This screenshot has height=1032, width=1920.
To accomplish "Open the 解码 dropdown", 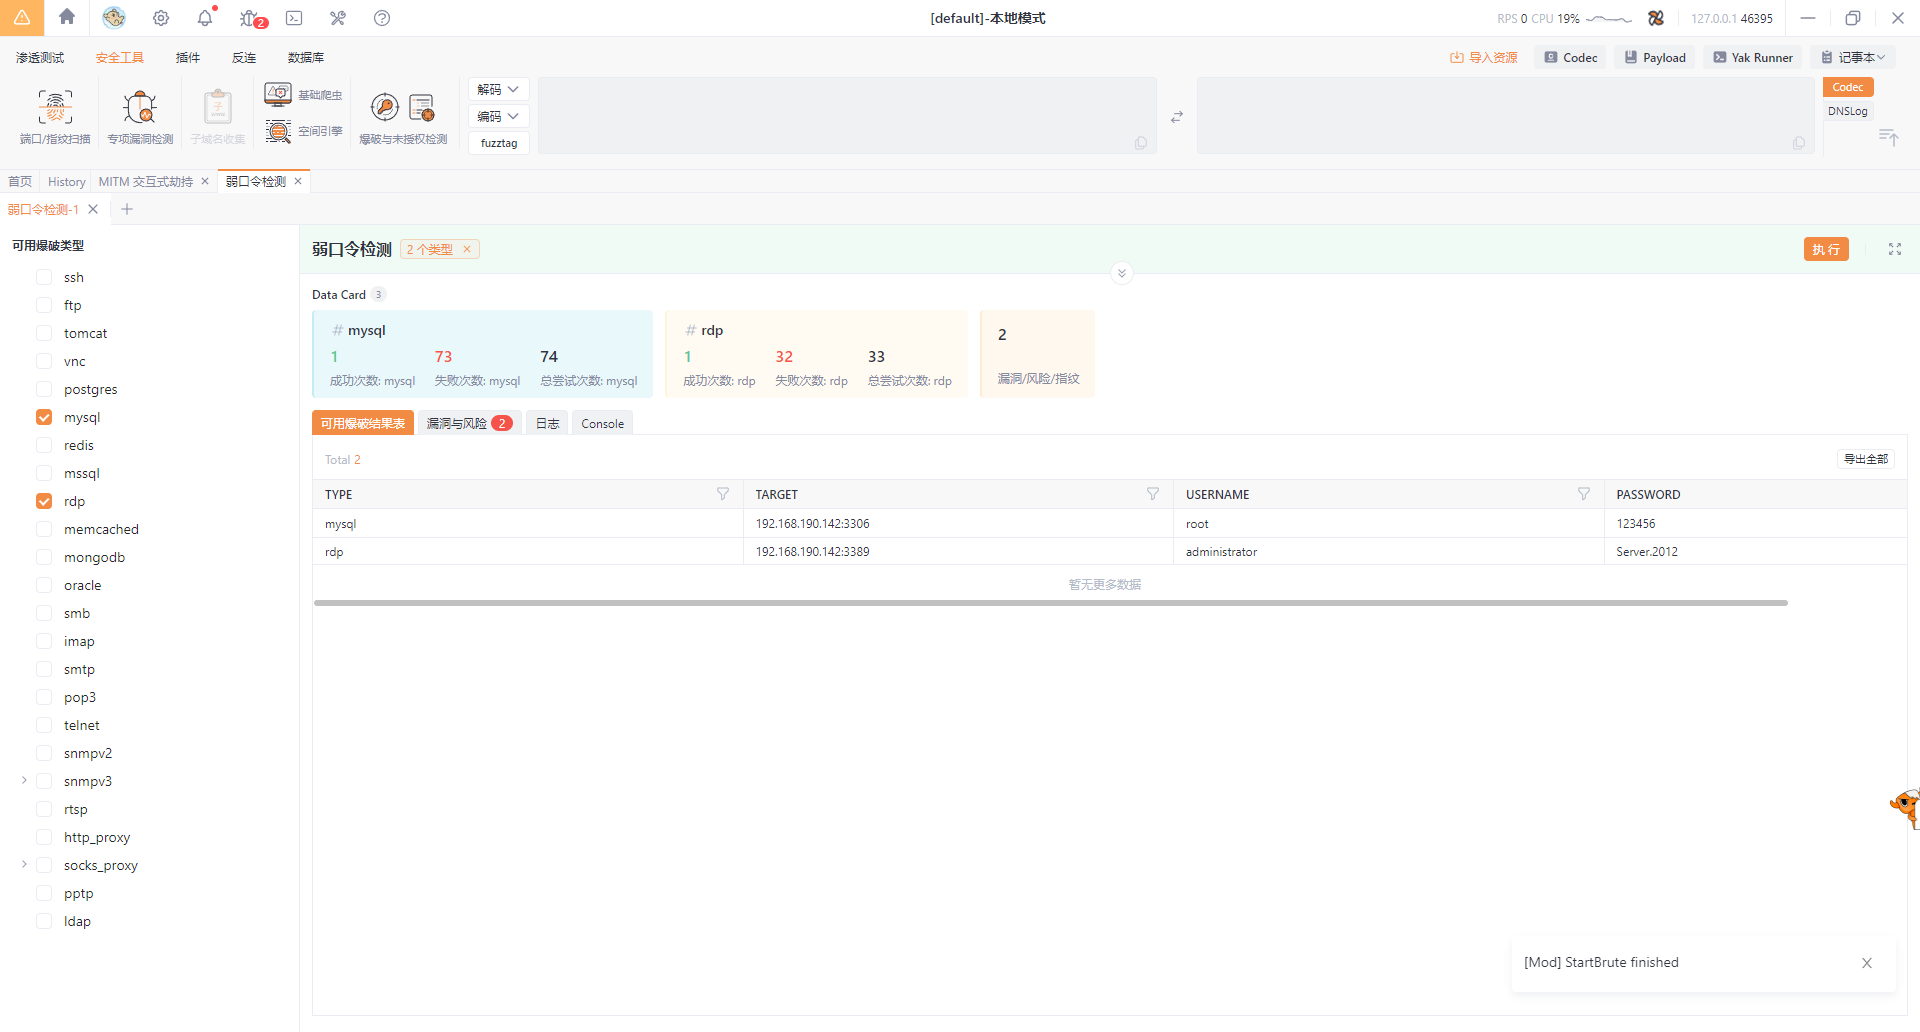I will click(498, 89).
